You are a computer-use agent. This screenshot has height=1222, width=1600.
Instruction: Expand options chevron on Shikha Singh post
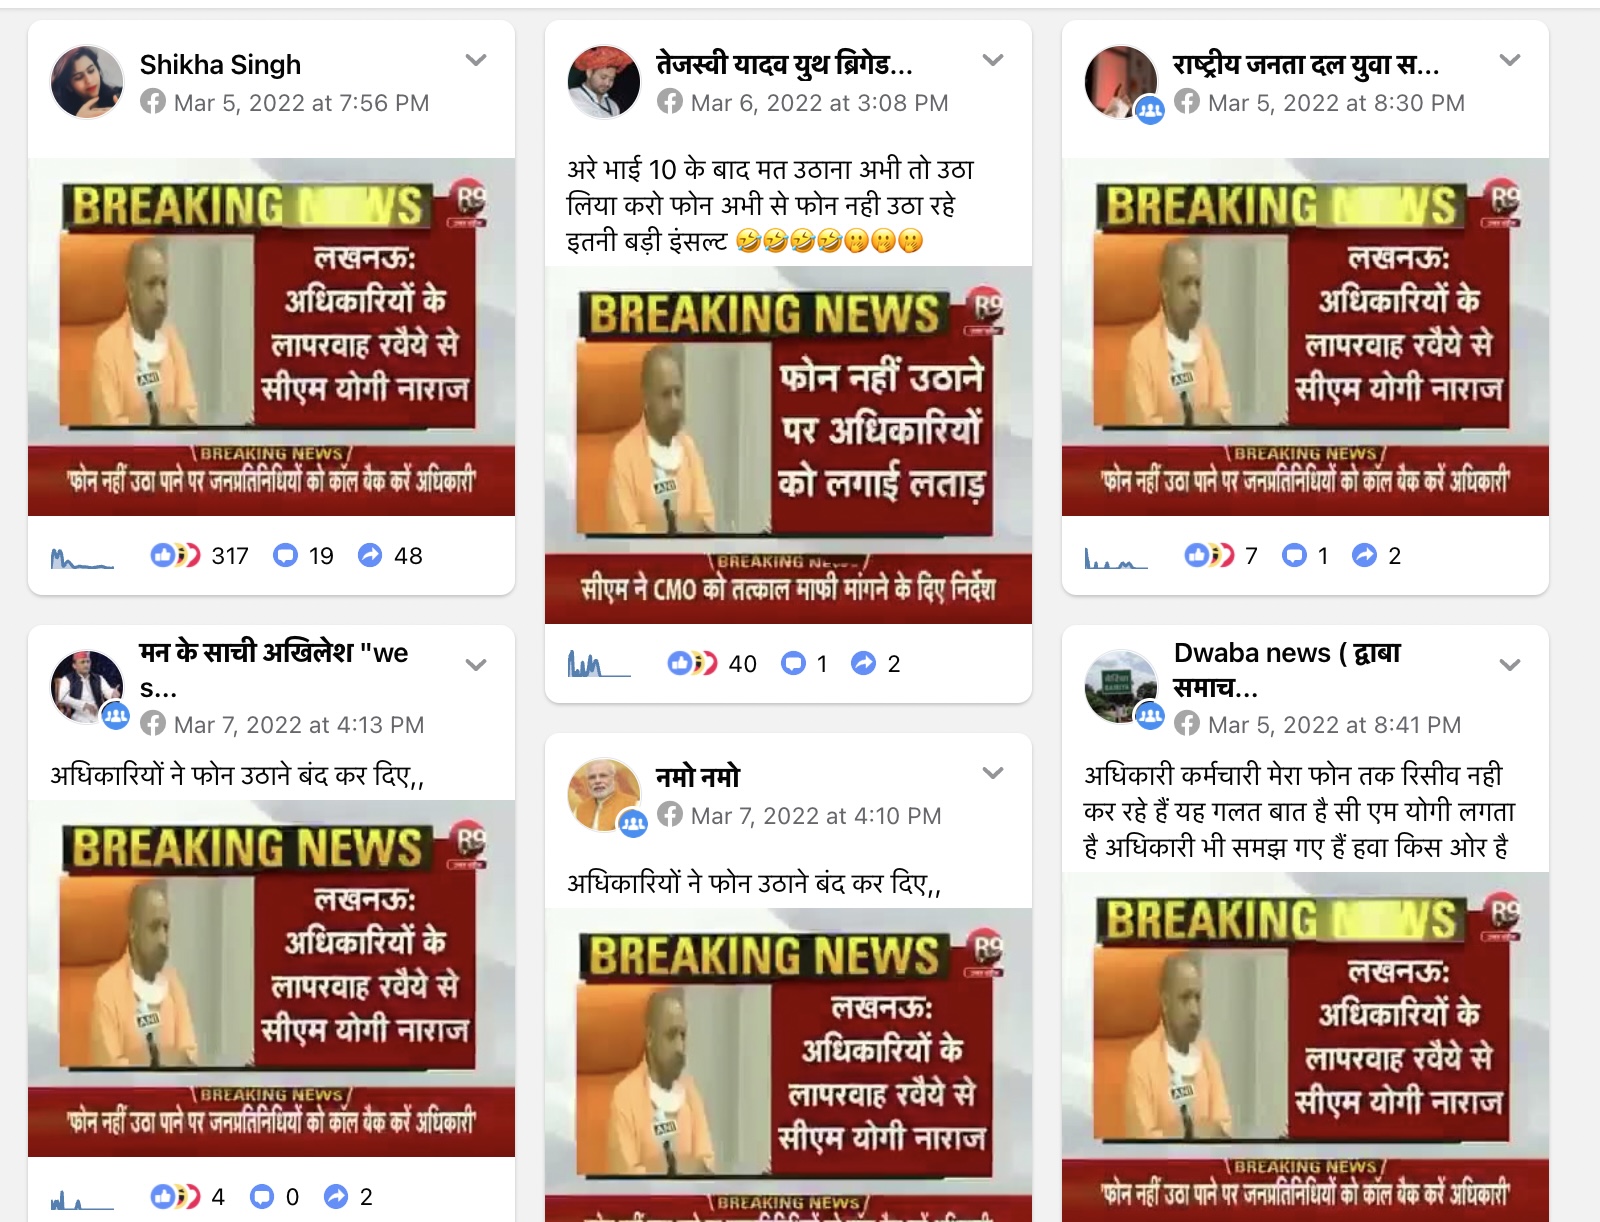[476, 60]
